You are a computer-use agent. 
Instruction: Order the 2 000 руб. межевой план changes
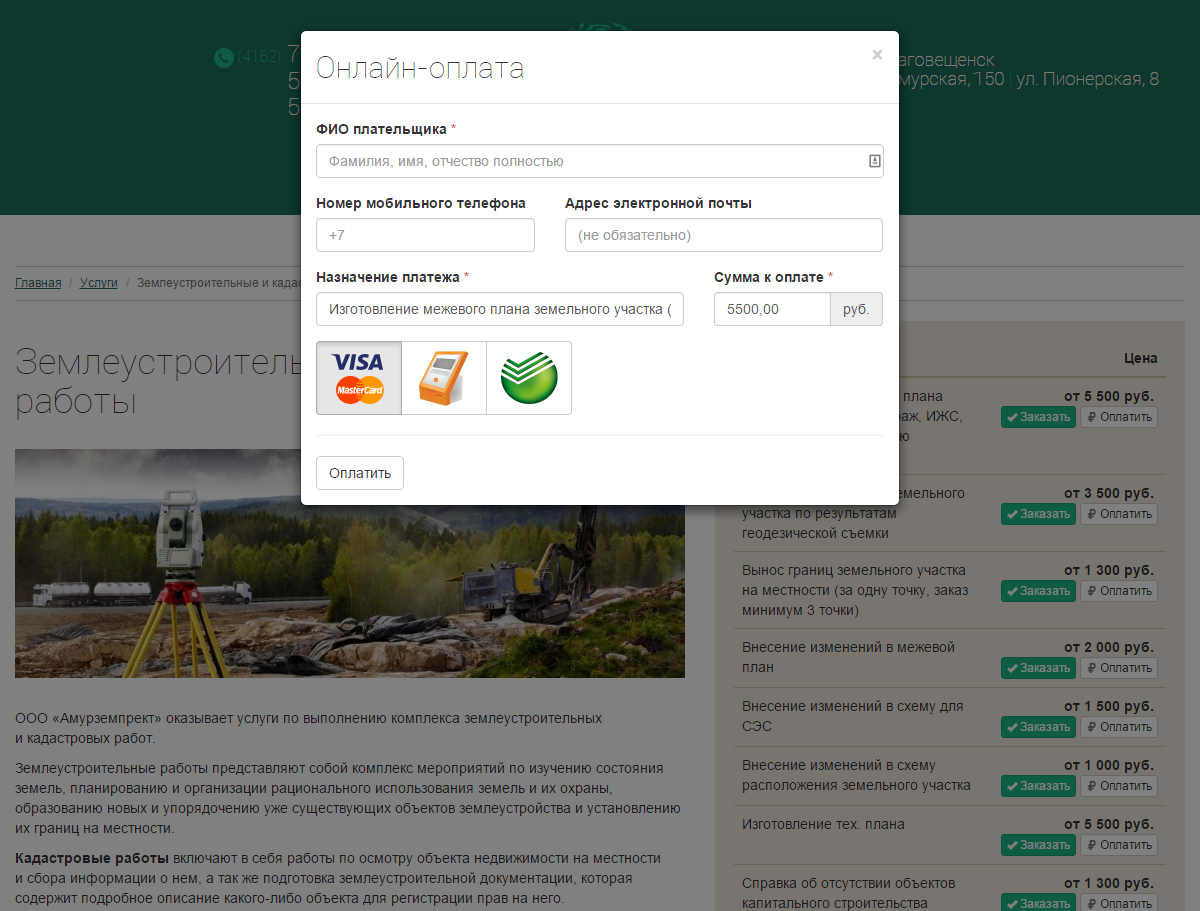[1038, 668]
